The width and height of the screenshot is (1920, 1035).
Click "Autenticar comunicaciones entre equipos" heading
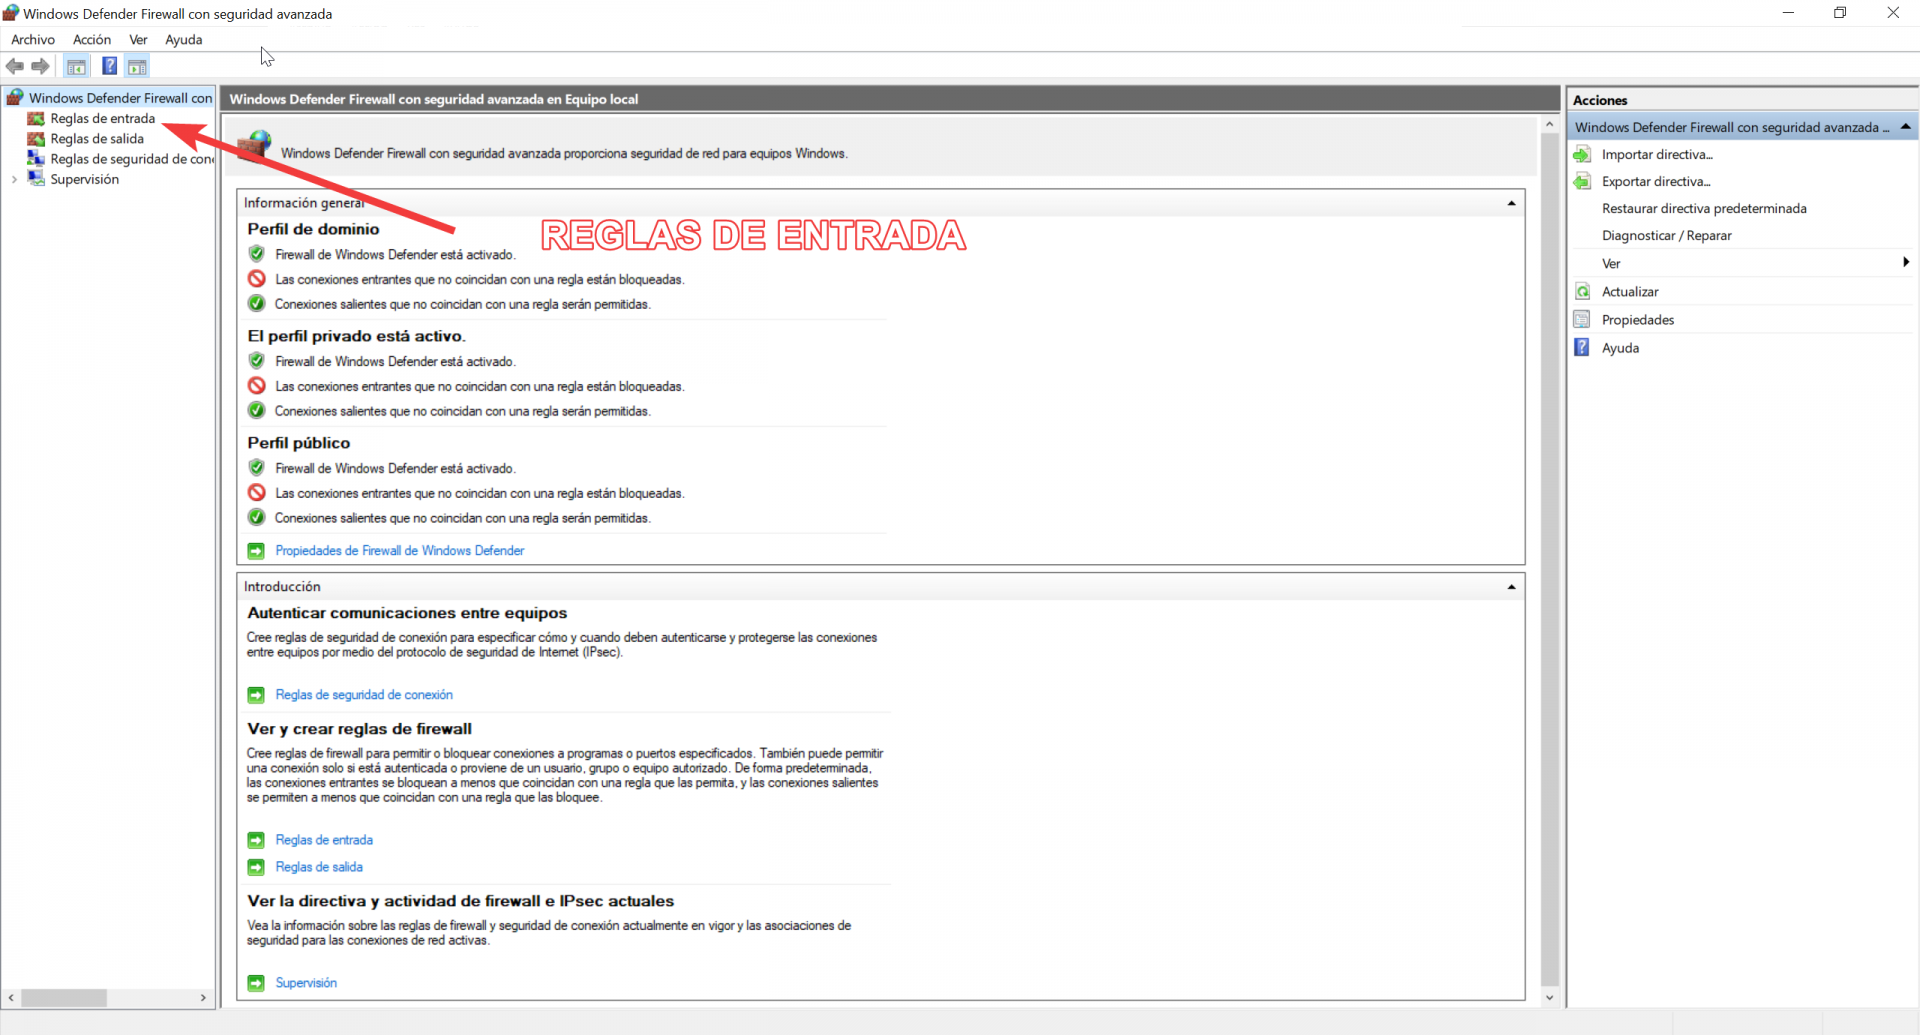(x=407, y=613)
